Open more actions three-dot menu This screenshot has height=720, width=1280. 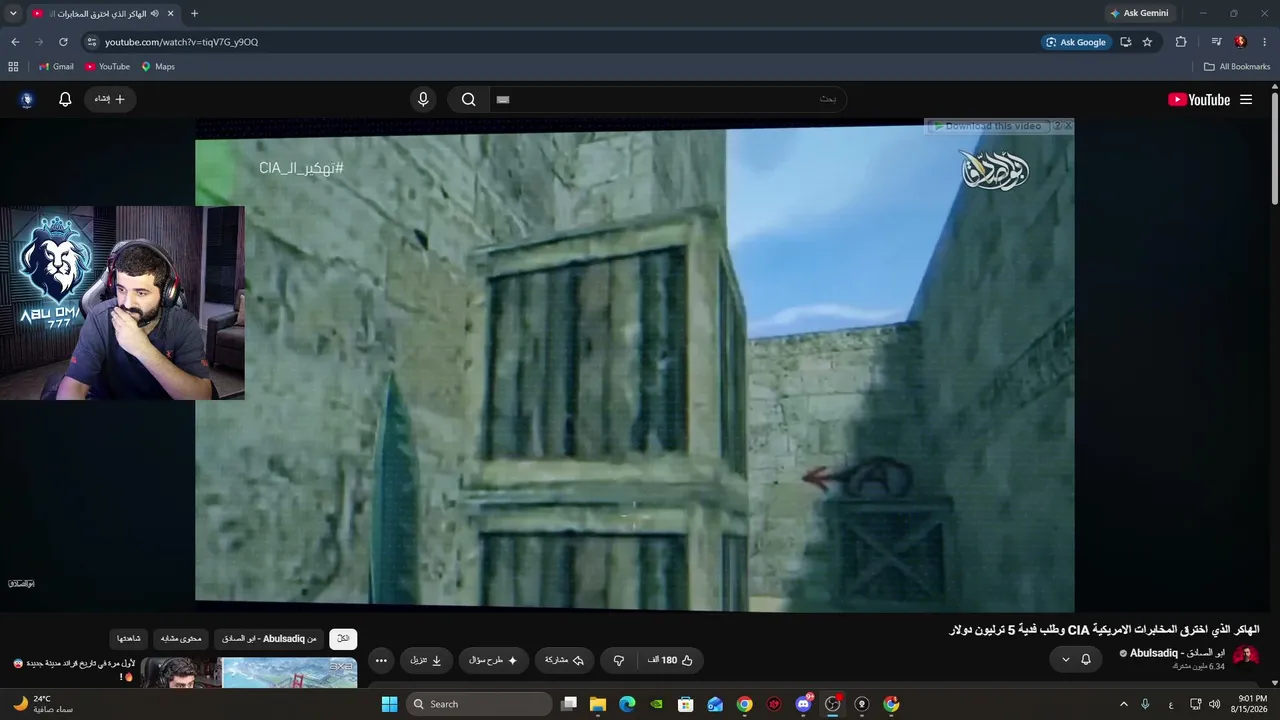[381, 660]
